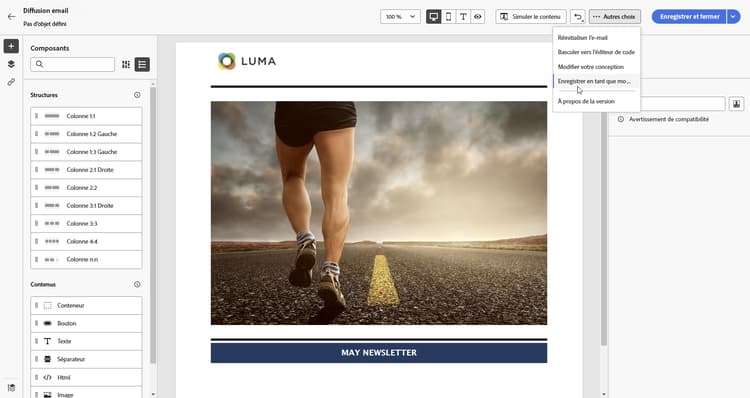Open the conditional content icon in sidebar

point(11,387)
